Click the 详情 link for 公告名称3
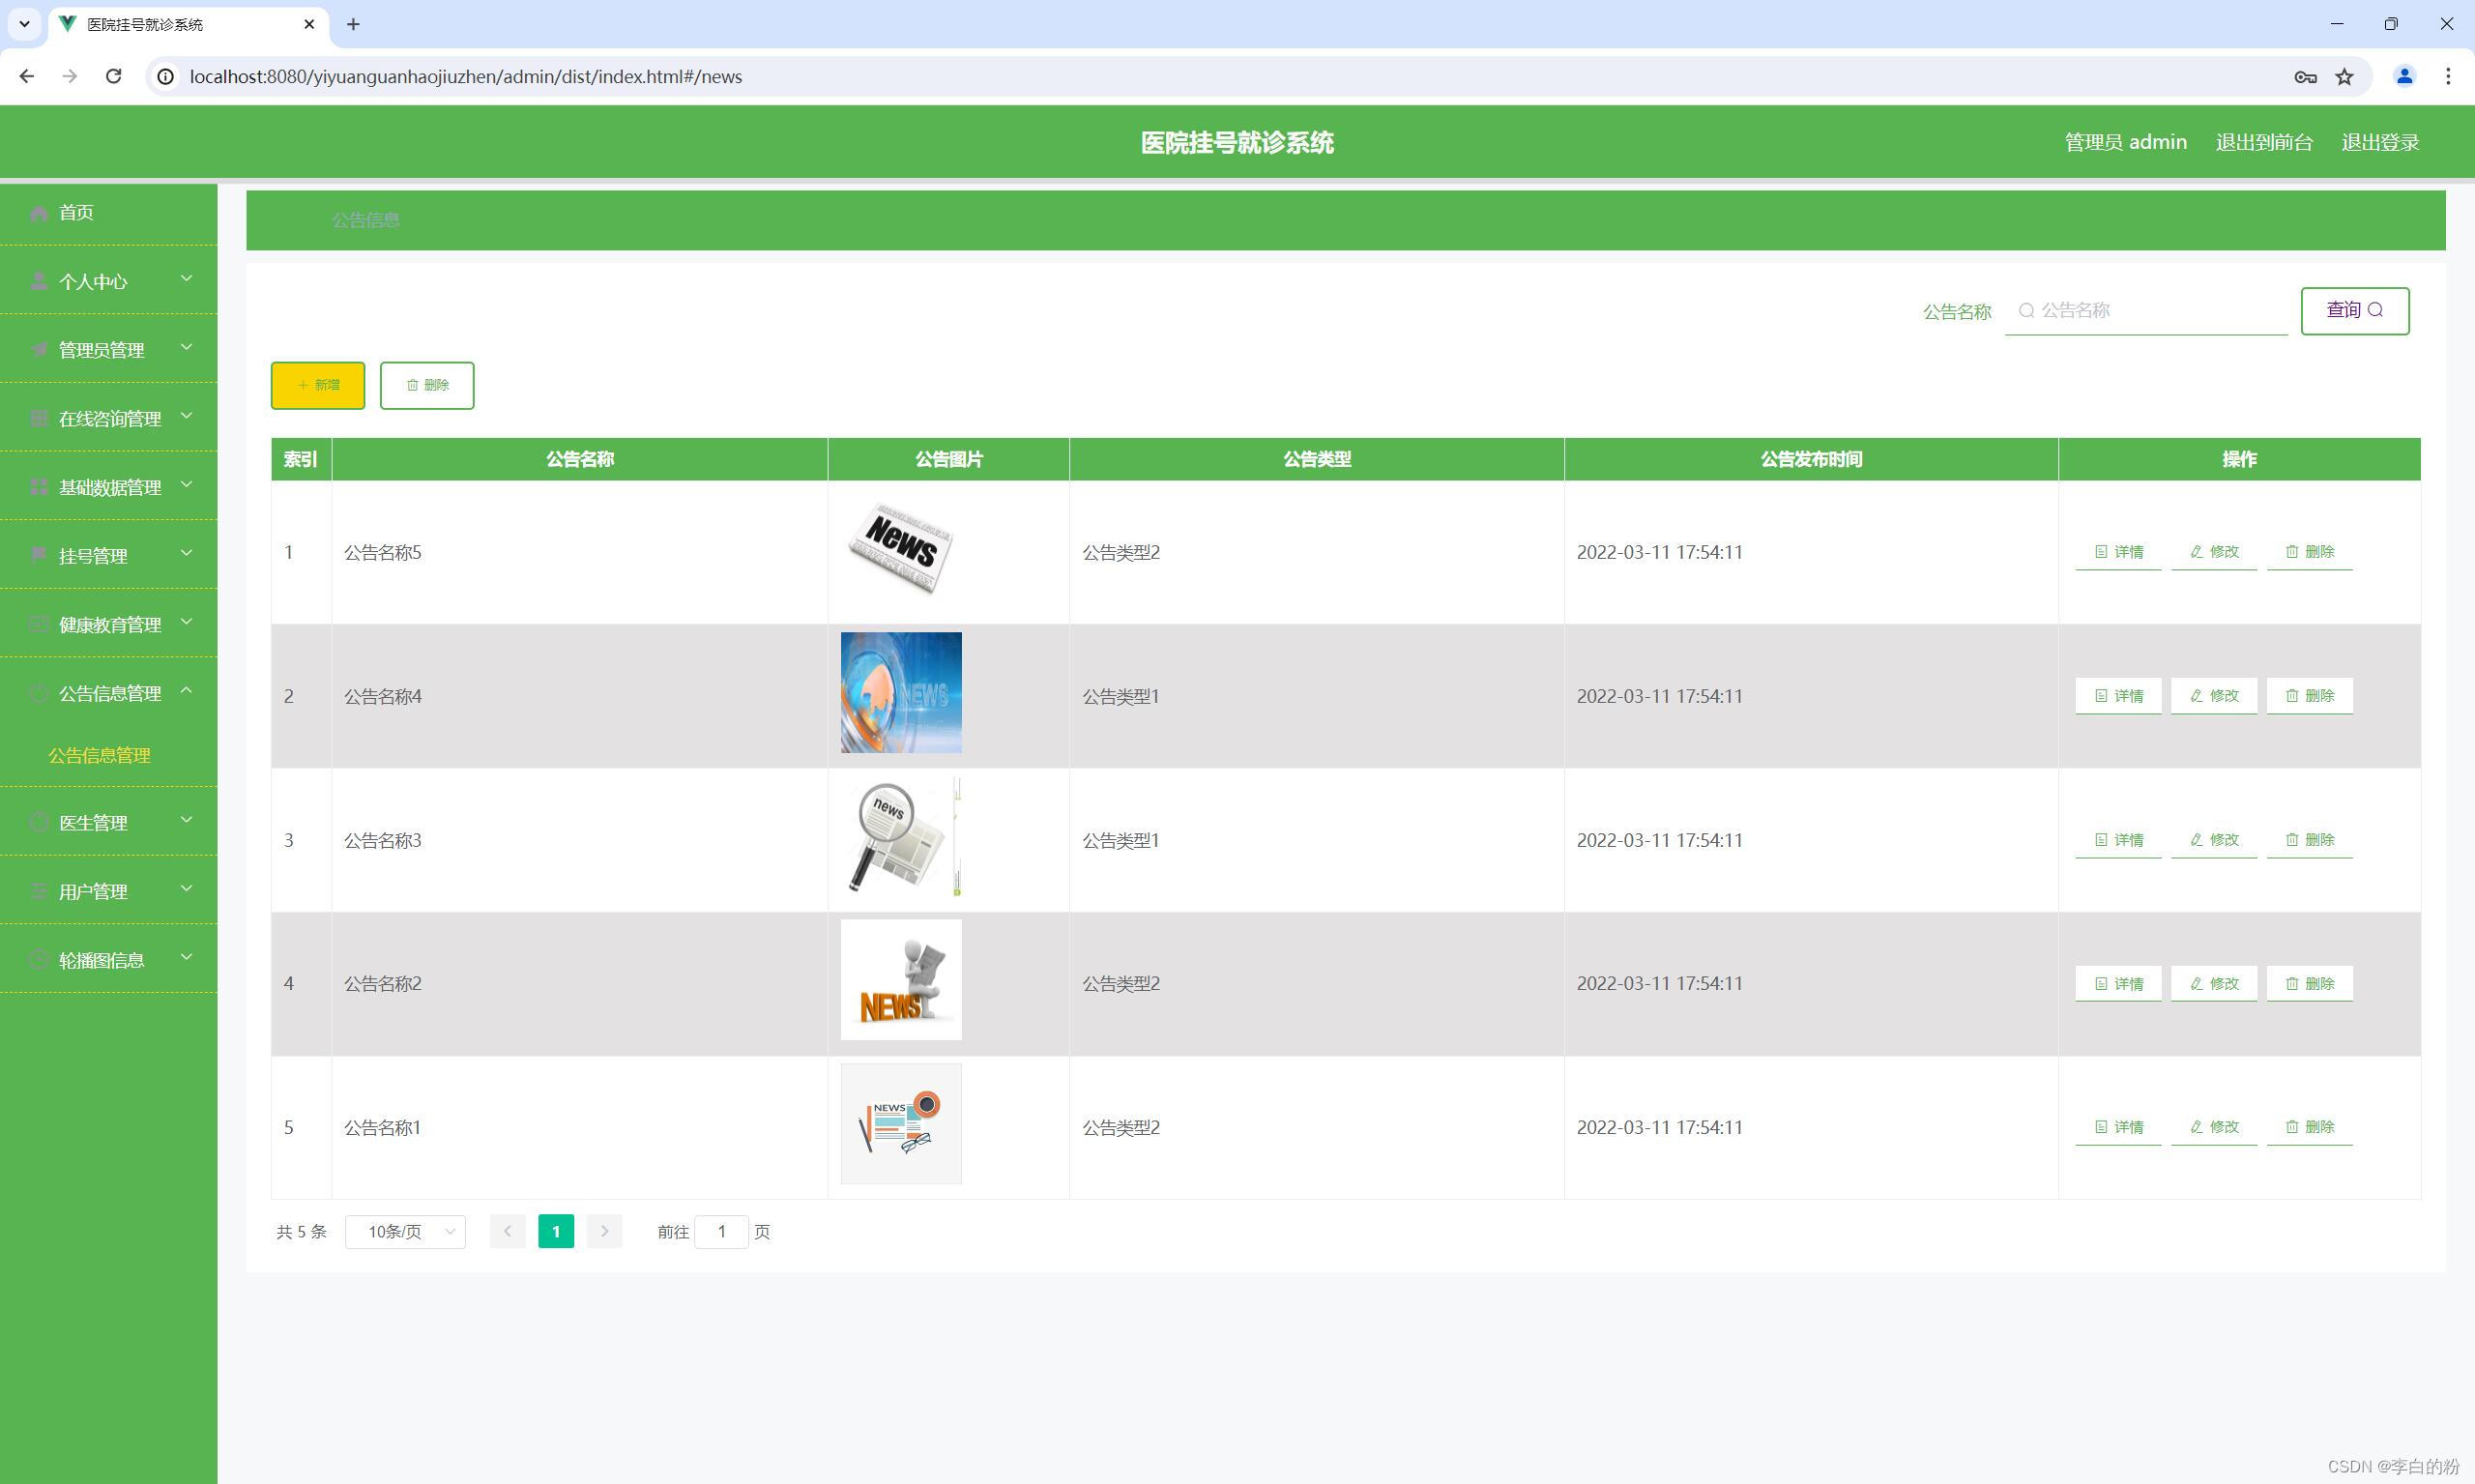This screenshot has height=1484, width=2475. pos(2118,839)
